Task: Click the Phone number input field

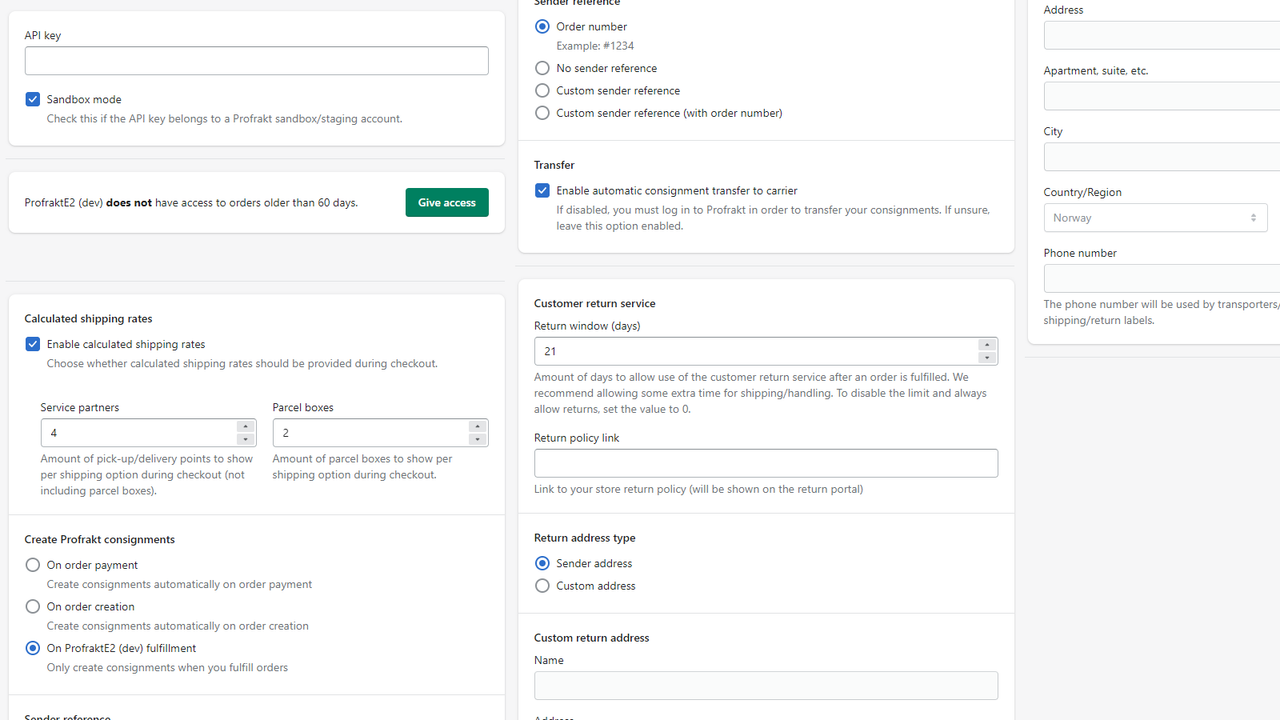Action: tap(1162, 278)
